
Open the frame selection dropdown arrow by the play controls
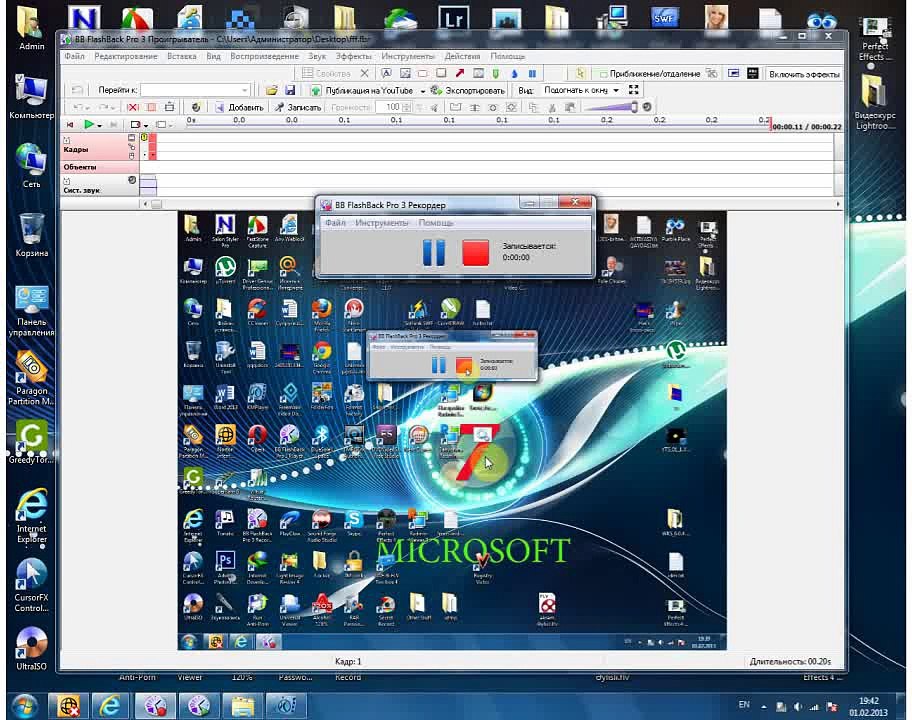click(x=145, y=125)
